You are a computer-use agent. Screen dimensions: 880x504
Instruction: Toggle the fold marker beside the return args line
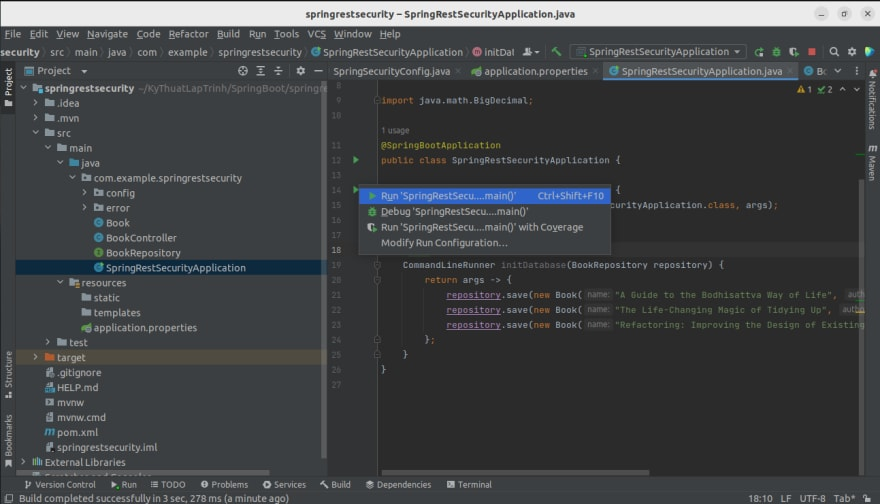click(x=377, y=280)
